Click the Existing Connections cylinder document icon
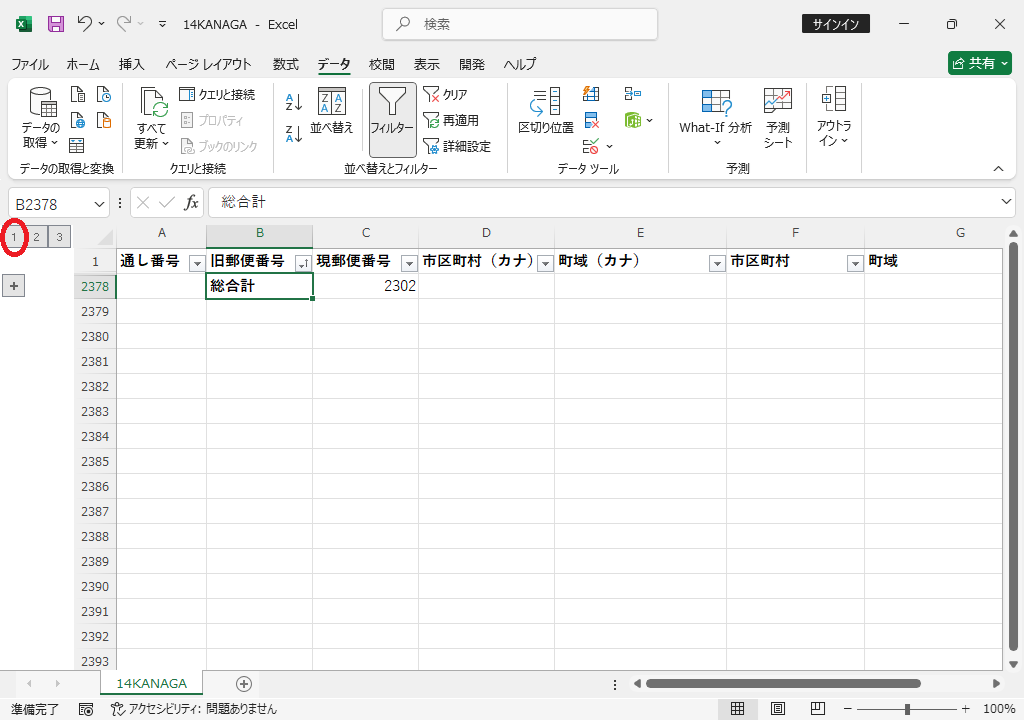Viewport: 1024px width, 720px height. [x=104, y=120]
